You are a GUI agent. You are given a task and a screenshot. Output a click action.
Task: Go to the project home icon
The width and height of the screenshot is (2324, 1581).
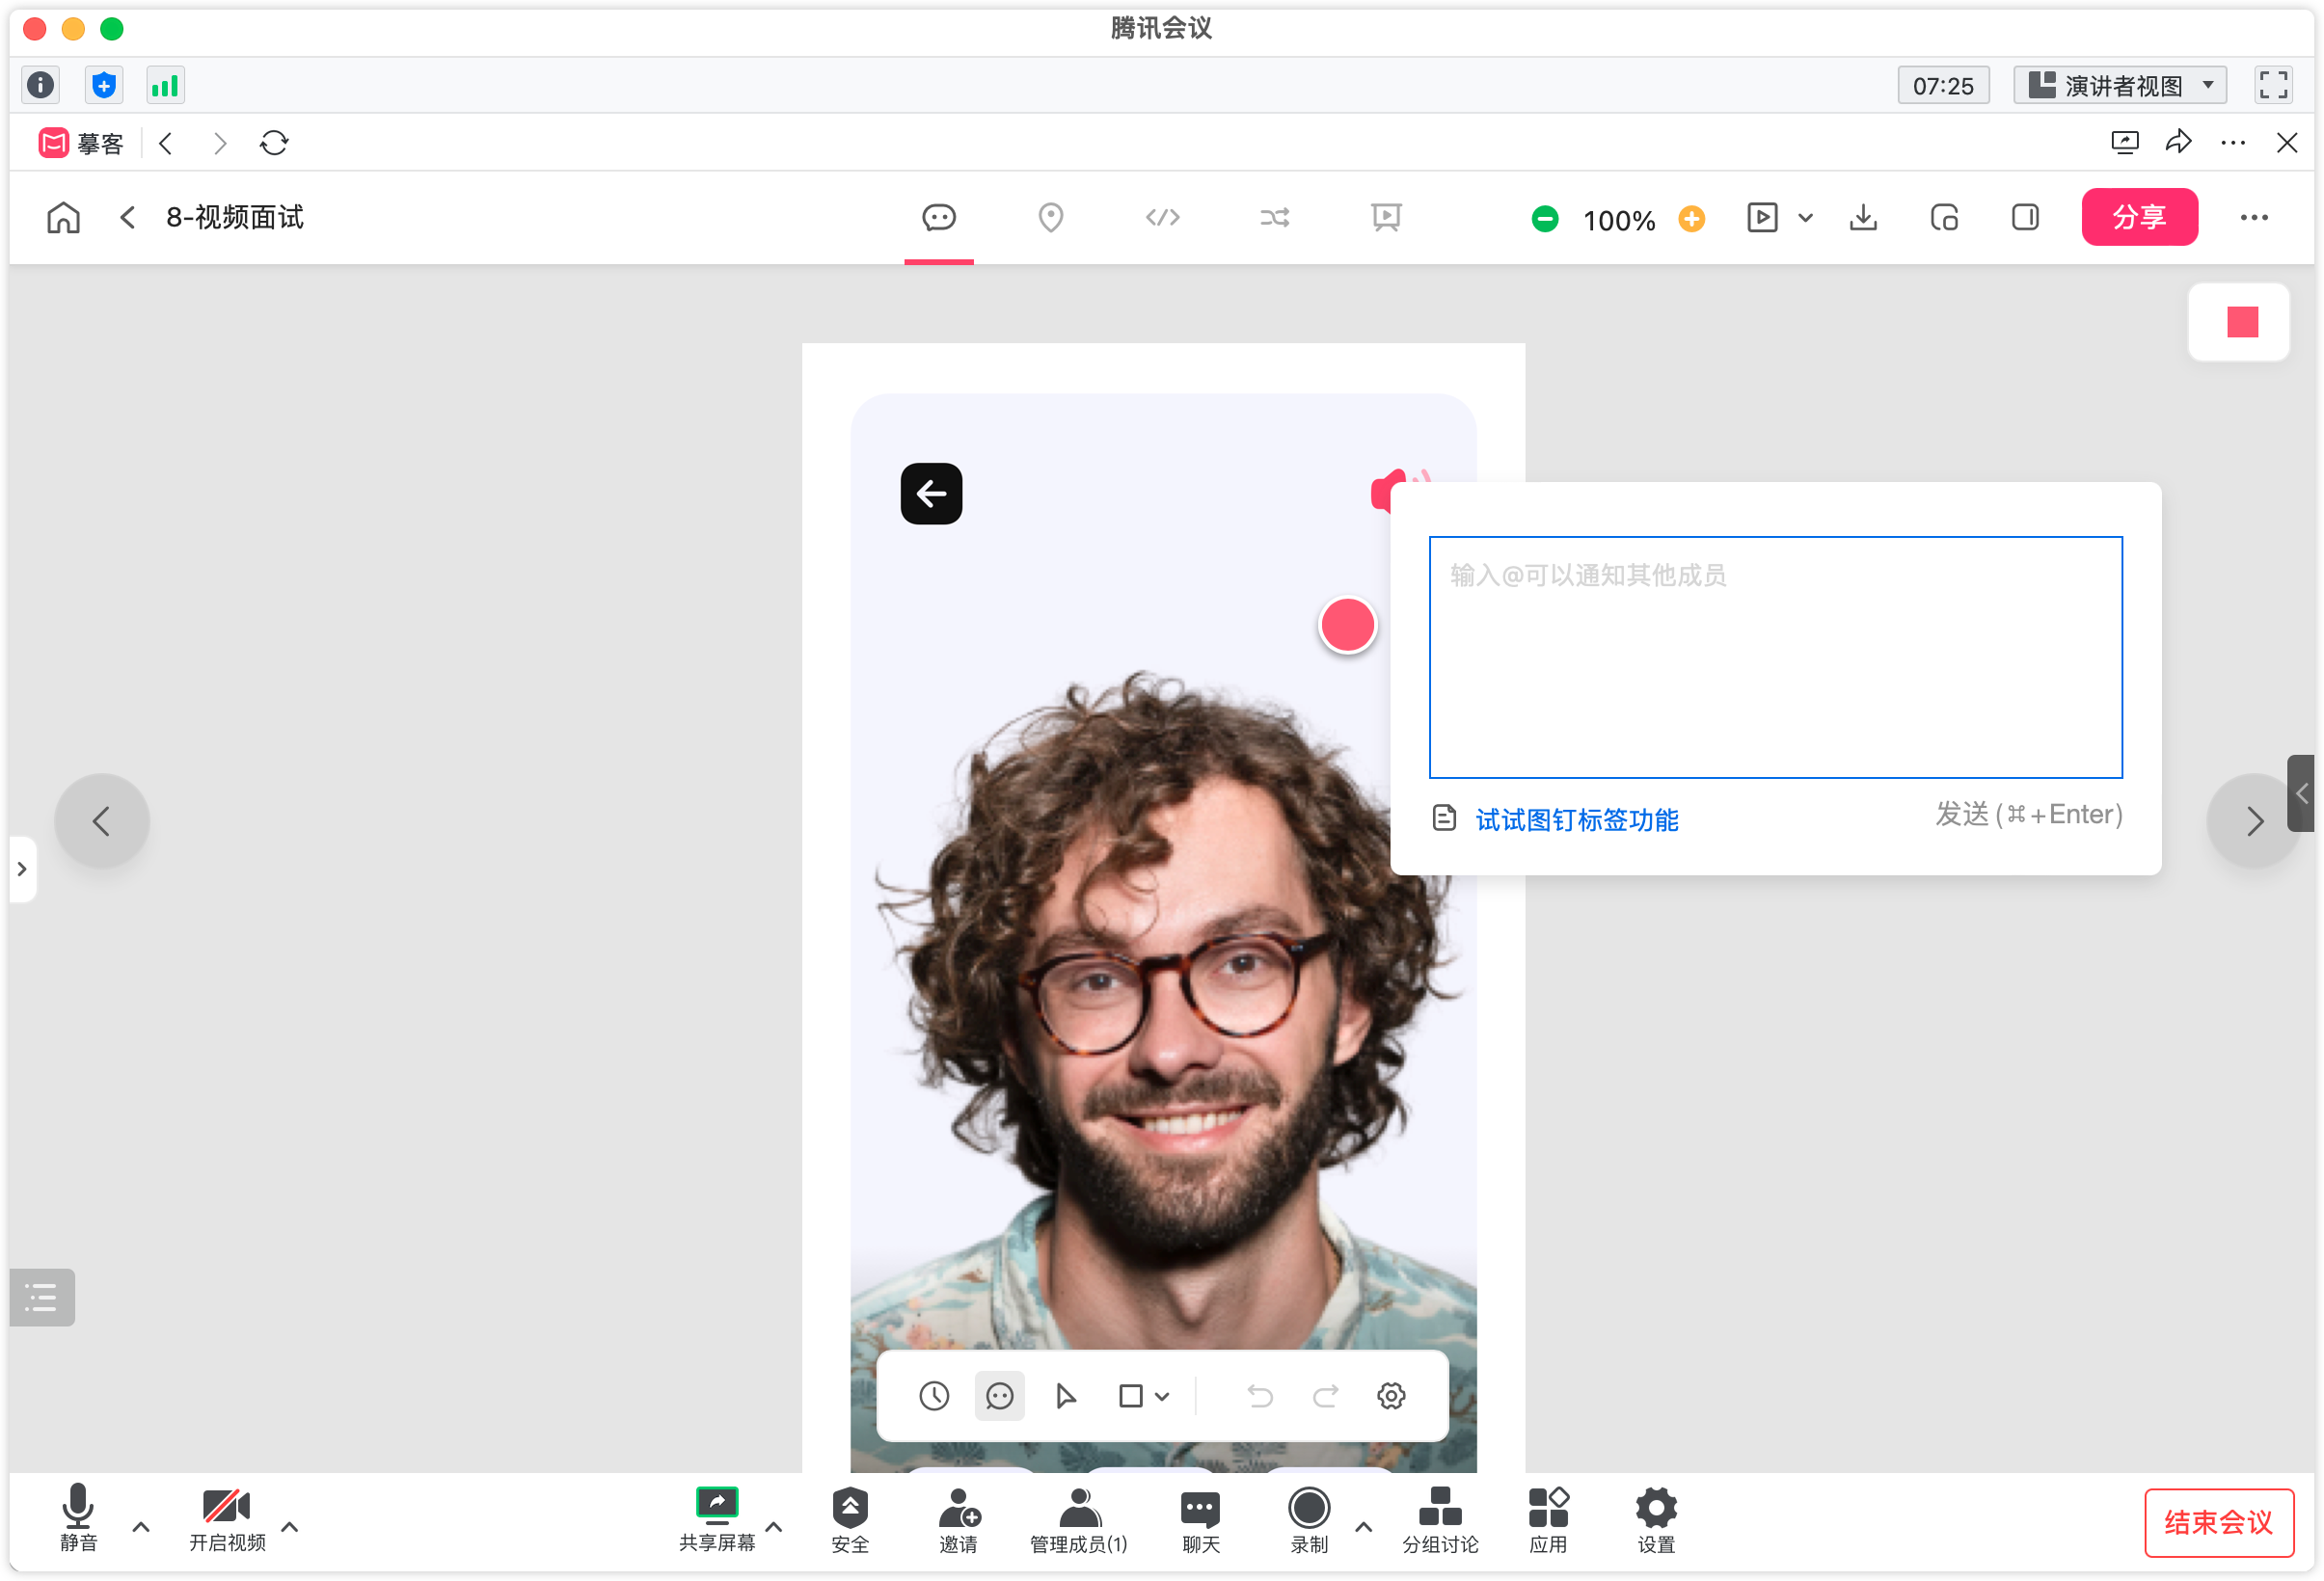tap(63, 217)
